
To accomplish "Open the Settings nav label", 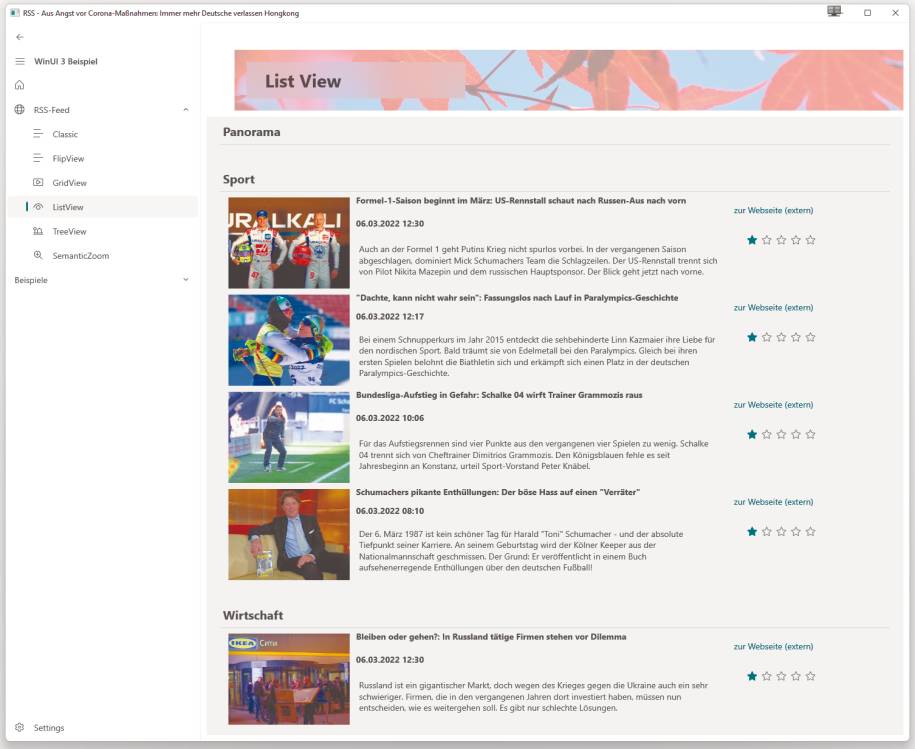I will tap(49, 728).
